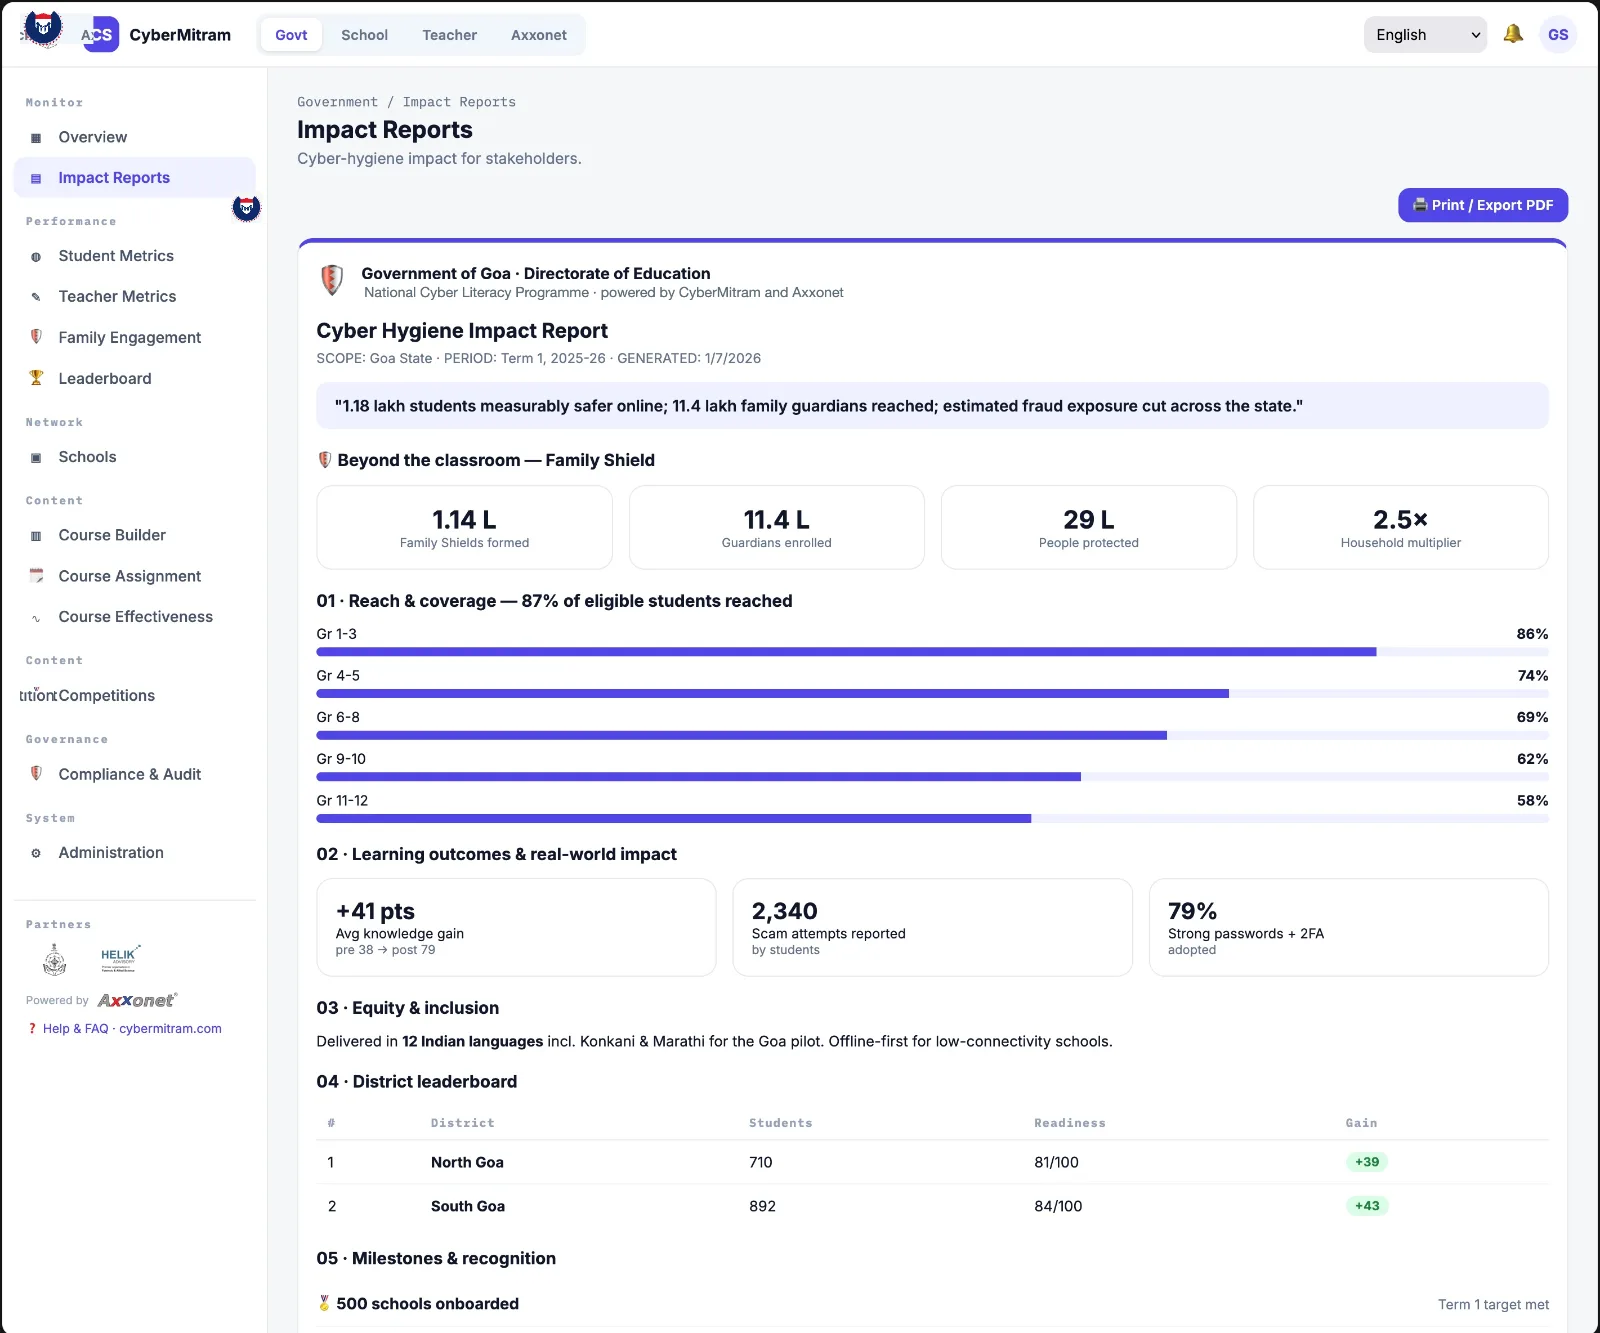Switch to the Axxonet tab
The width and height of the screenshot is (1600, 1333).
click(x=538, y=35)
